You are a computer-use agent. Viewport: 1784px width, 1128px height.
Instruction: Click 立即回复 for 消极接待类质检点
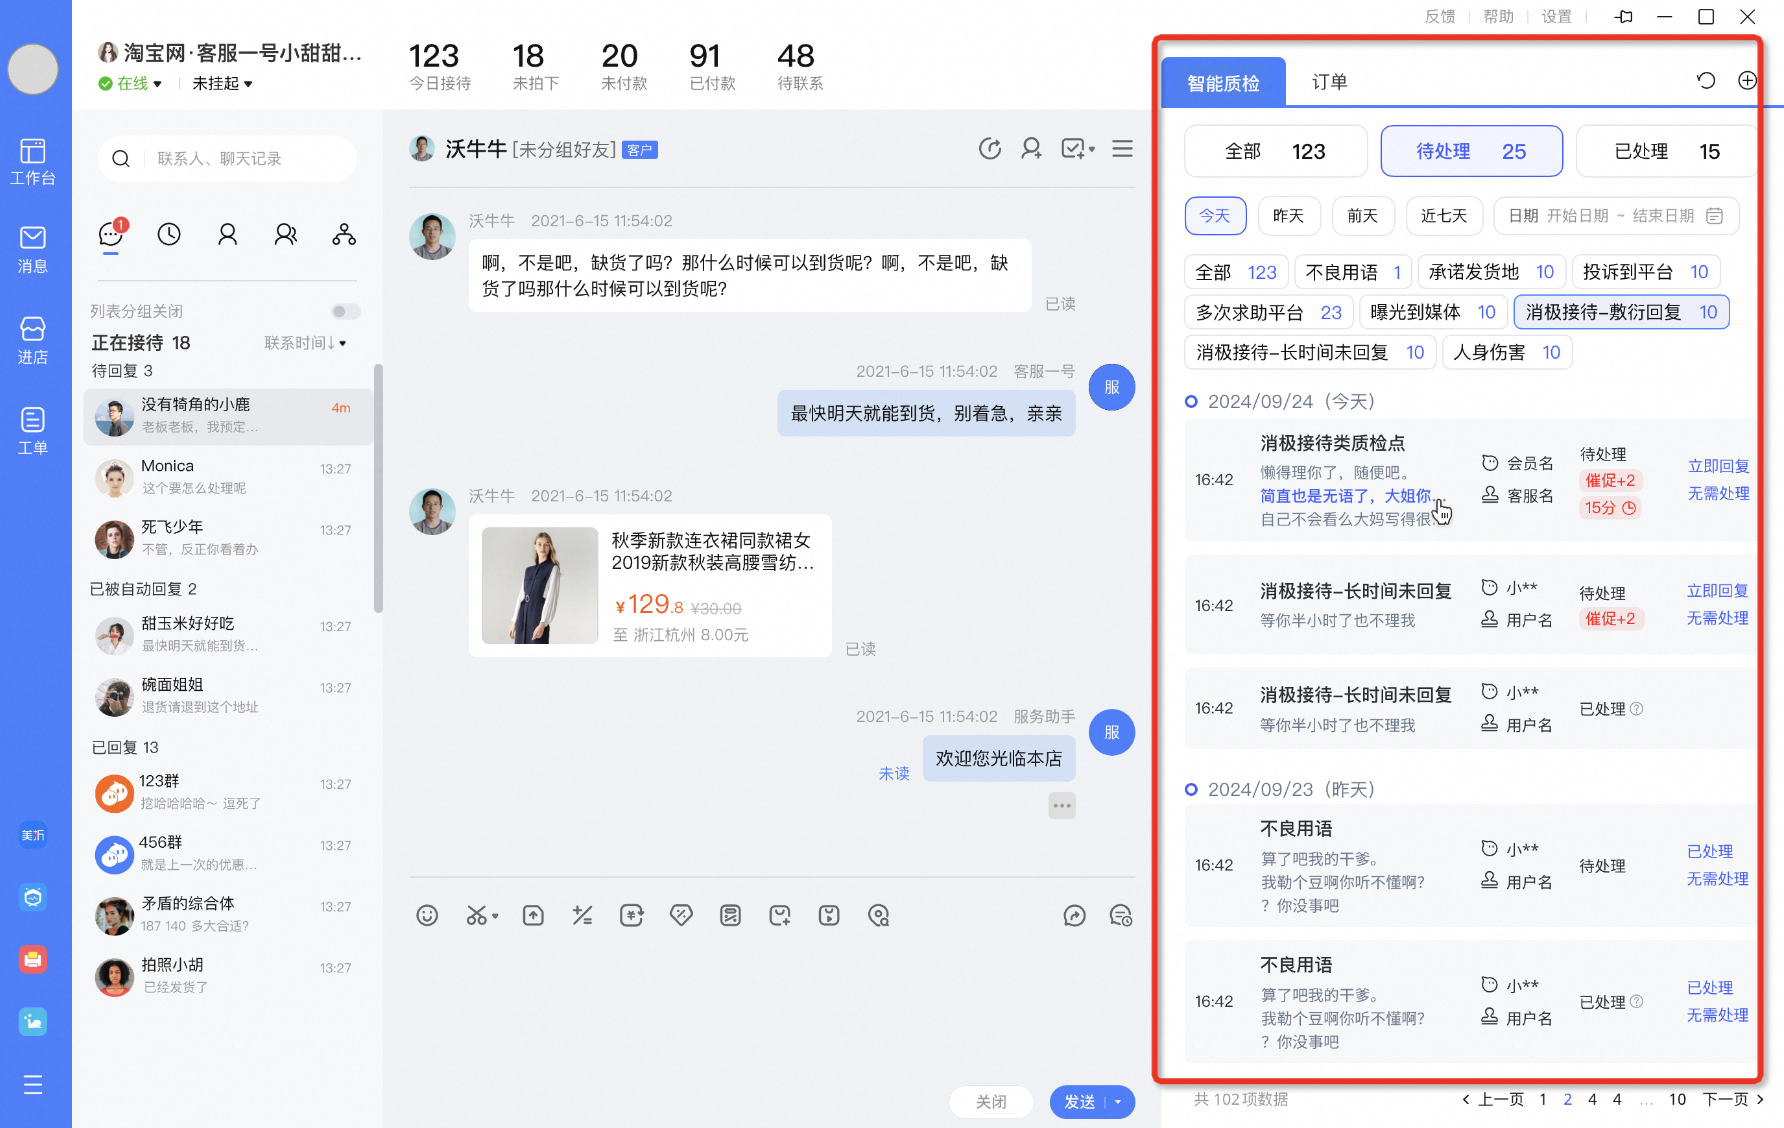(1718, 466)
